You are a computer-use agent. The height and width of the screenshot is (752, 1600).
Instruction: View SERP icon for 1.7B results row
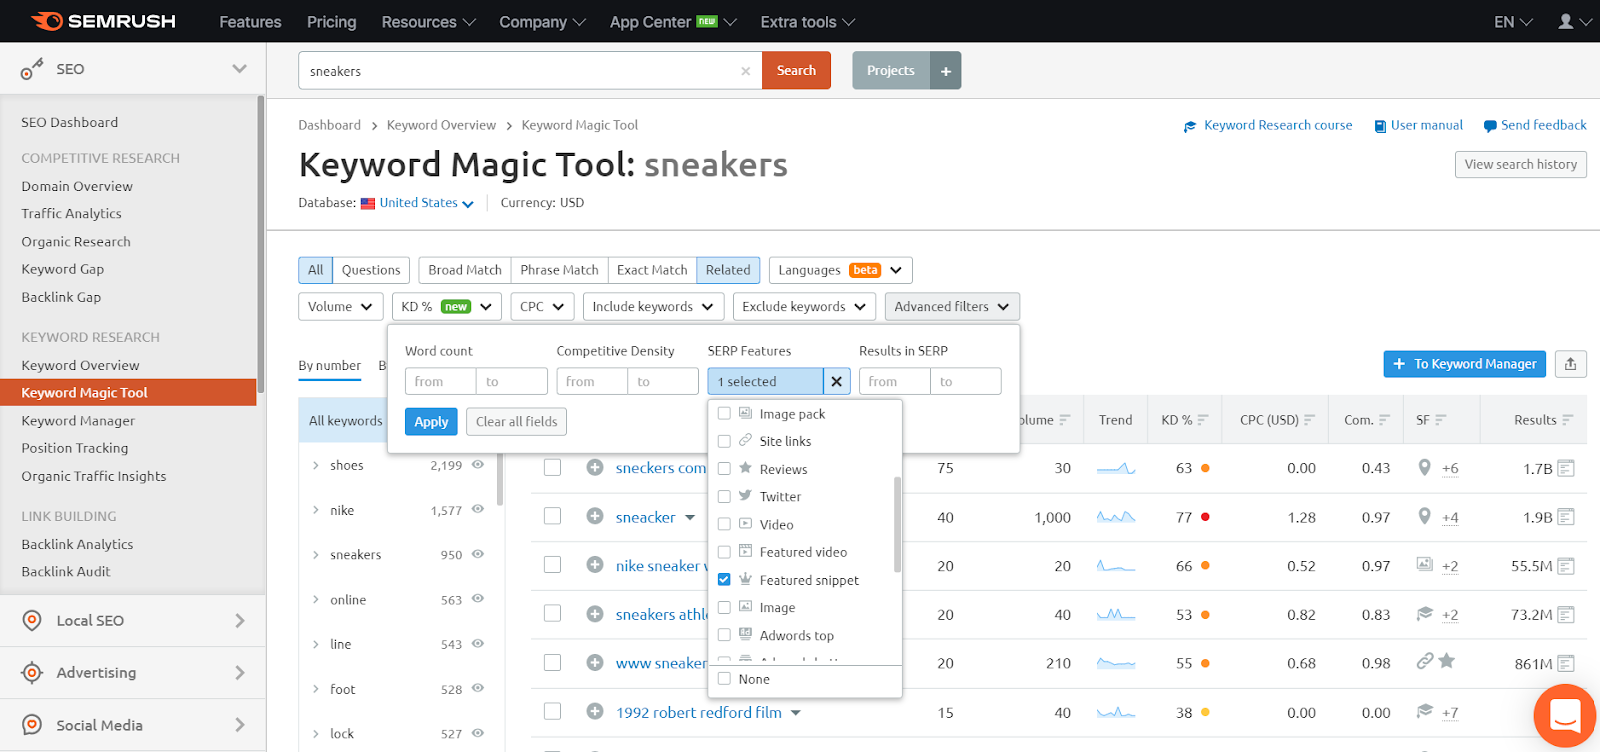click(1566, 468)
